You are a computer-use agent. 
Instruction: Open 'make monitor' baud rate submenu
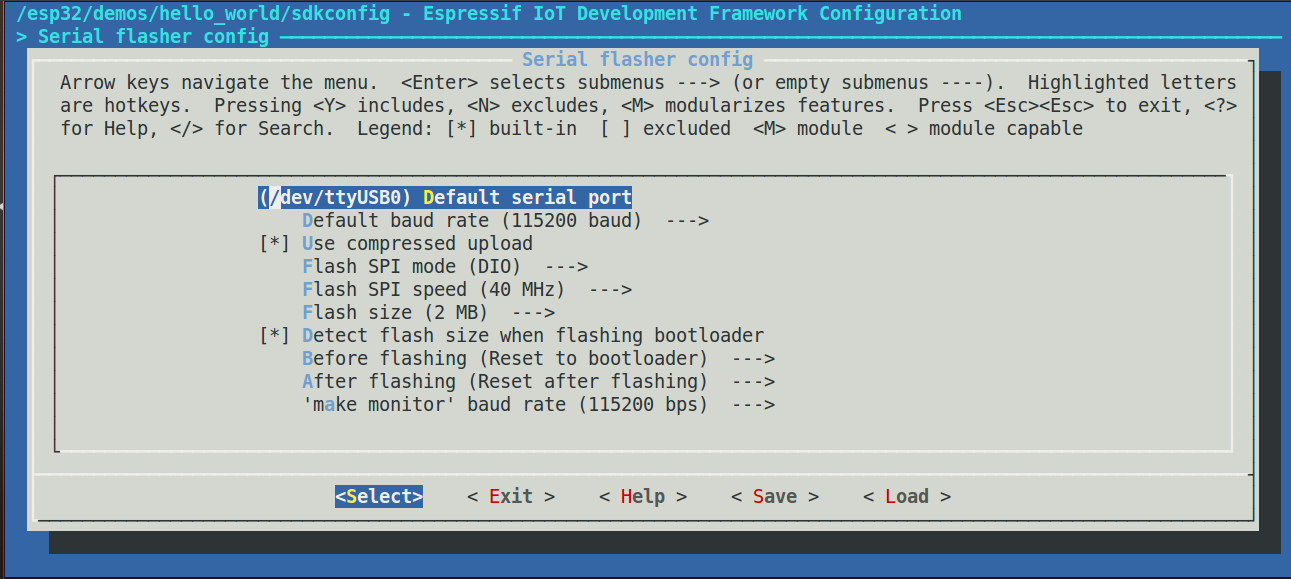(505, 404)
